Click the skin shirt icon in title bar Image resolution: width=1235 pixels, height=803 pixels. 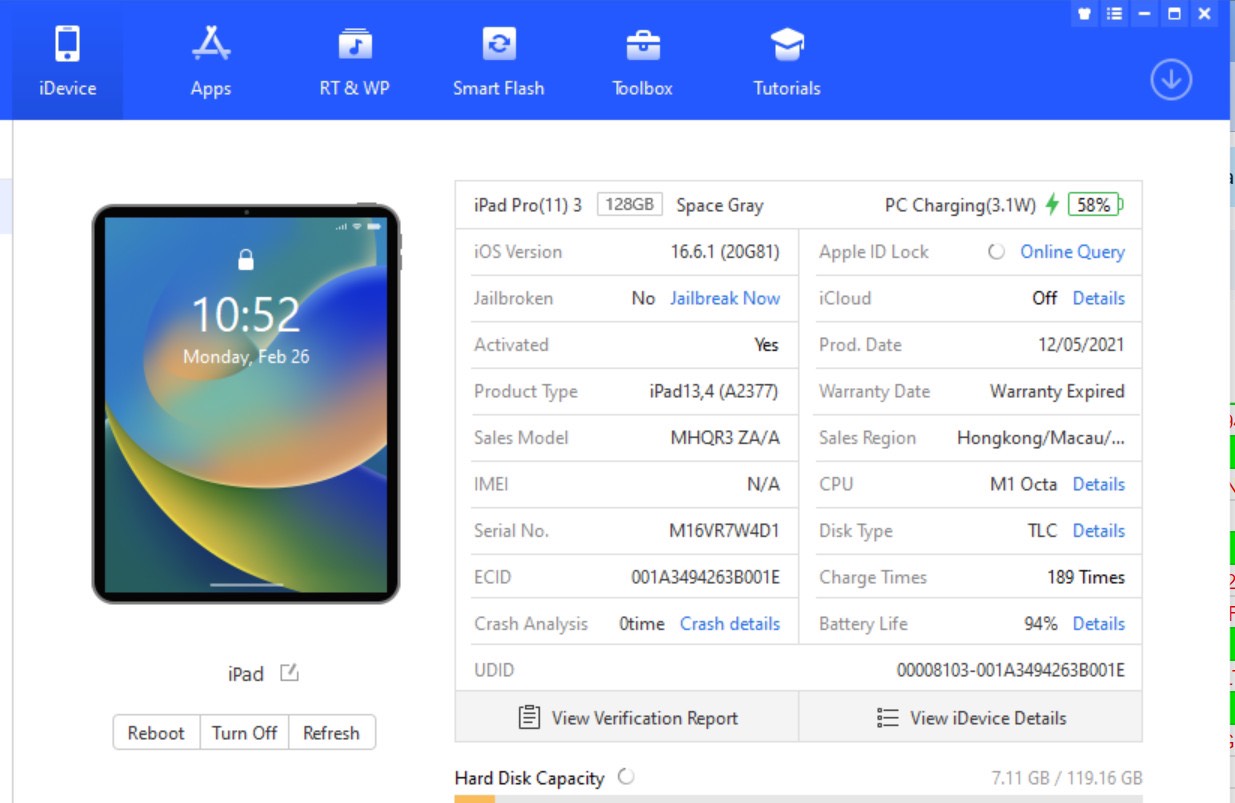coord(1084,14)
